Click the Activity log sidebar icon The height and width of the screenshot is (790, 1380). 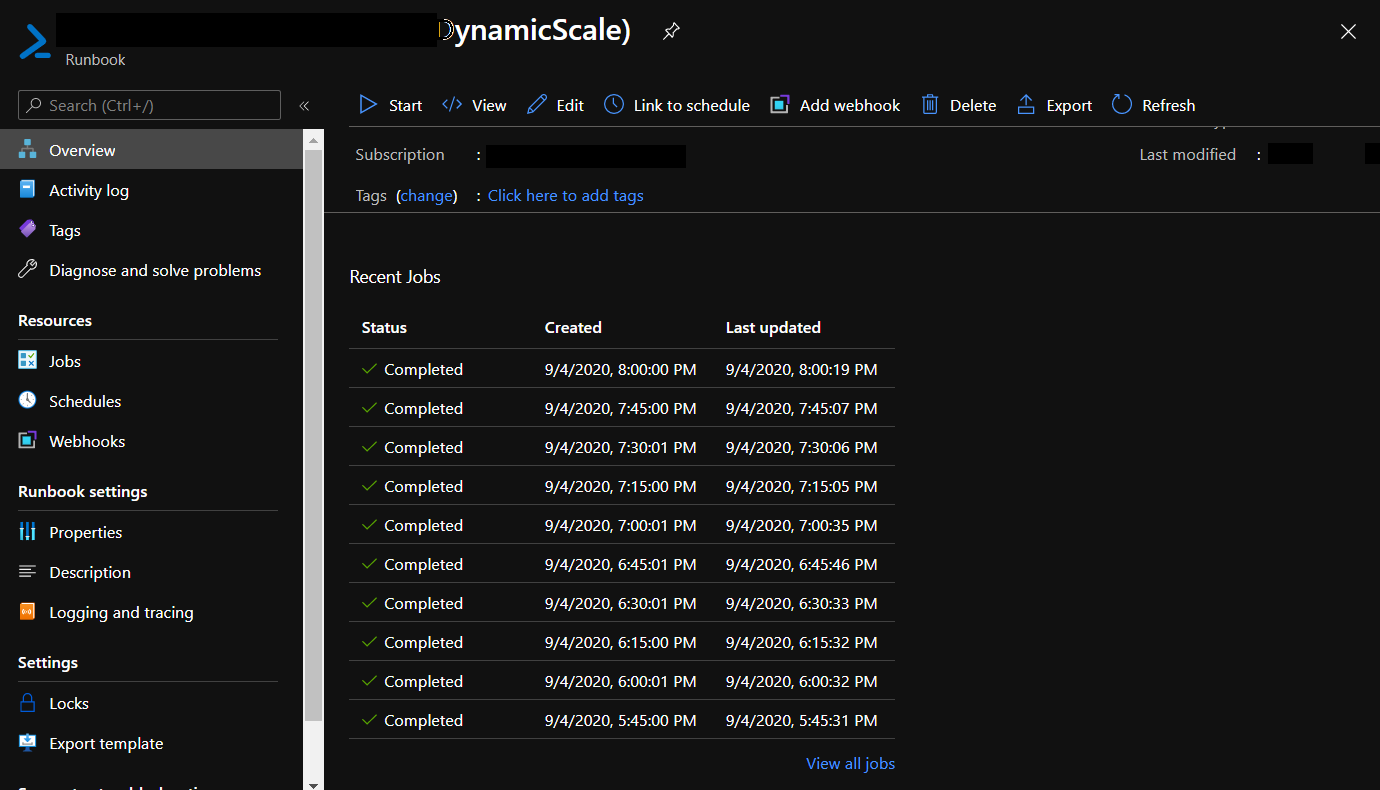coord(28,190)
